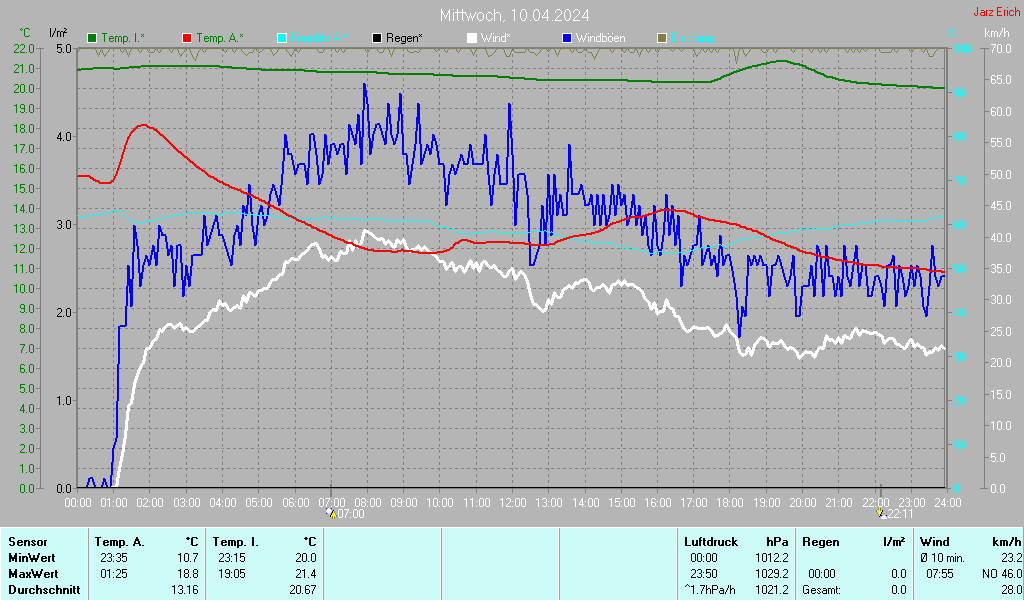Viewport: 1024px width, 600px height.
Task: Click the MaxWert row label
Action: [32, 573]
